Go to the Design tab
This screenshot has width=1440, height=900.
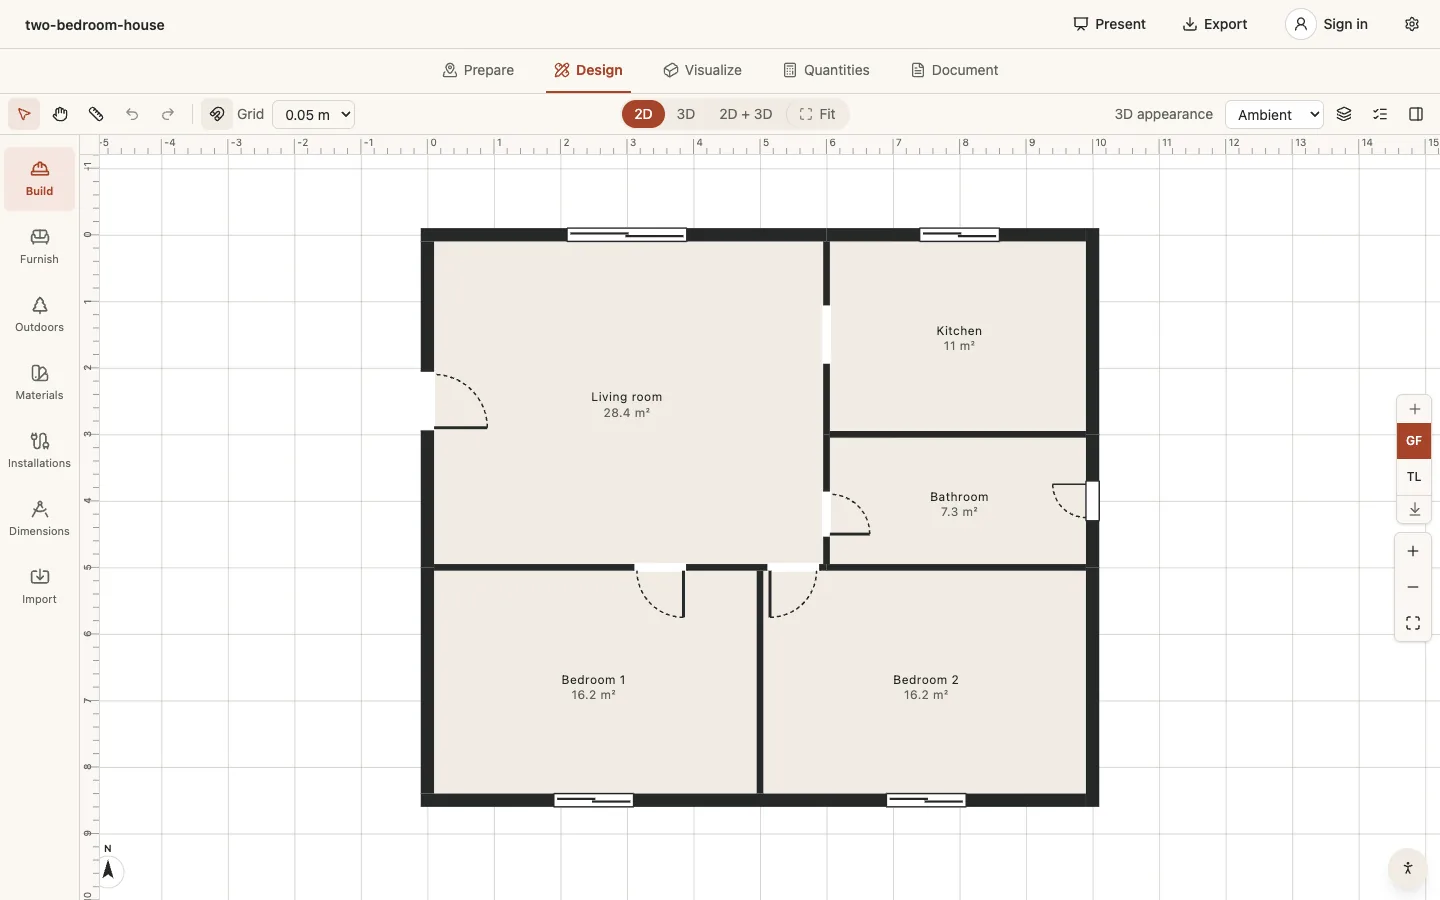[x=588, y=70]
